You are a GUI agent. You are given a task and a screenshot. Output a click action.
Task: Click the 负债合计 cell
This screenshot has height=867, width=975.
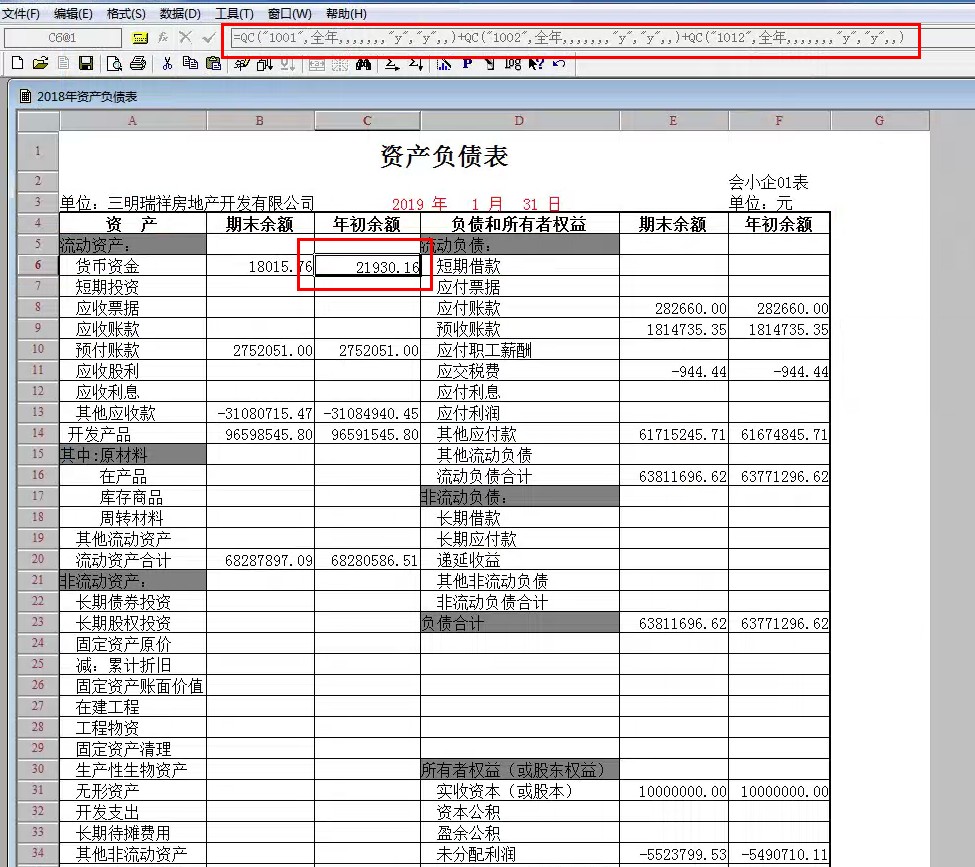[519, 623]
